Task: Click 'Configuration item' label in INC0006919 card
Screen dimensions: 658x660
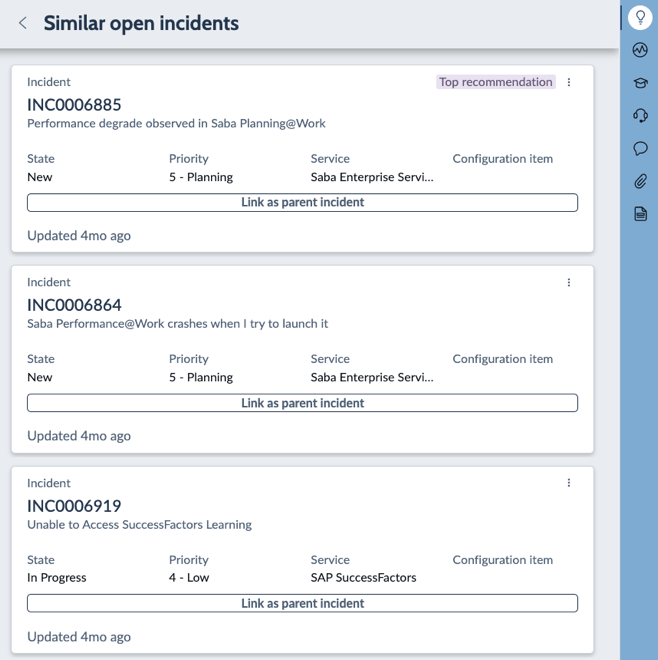Action: coord(502,560)
